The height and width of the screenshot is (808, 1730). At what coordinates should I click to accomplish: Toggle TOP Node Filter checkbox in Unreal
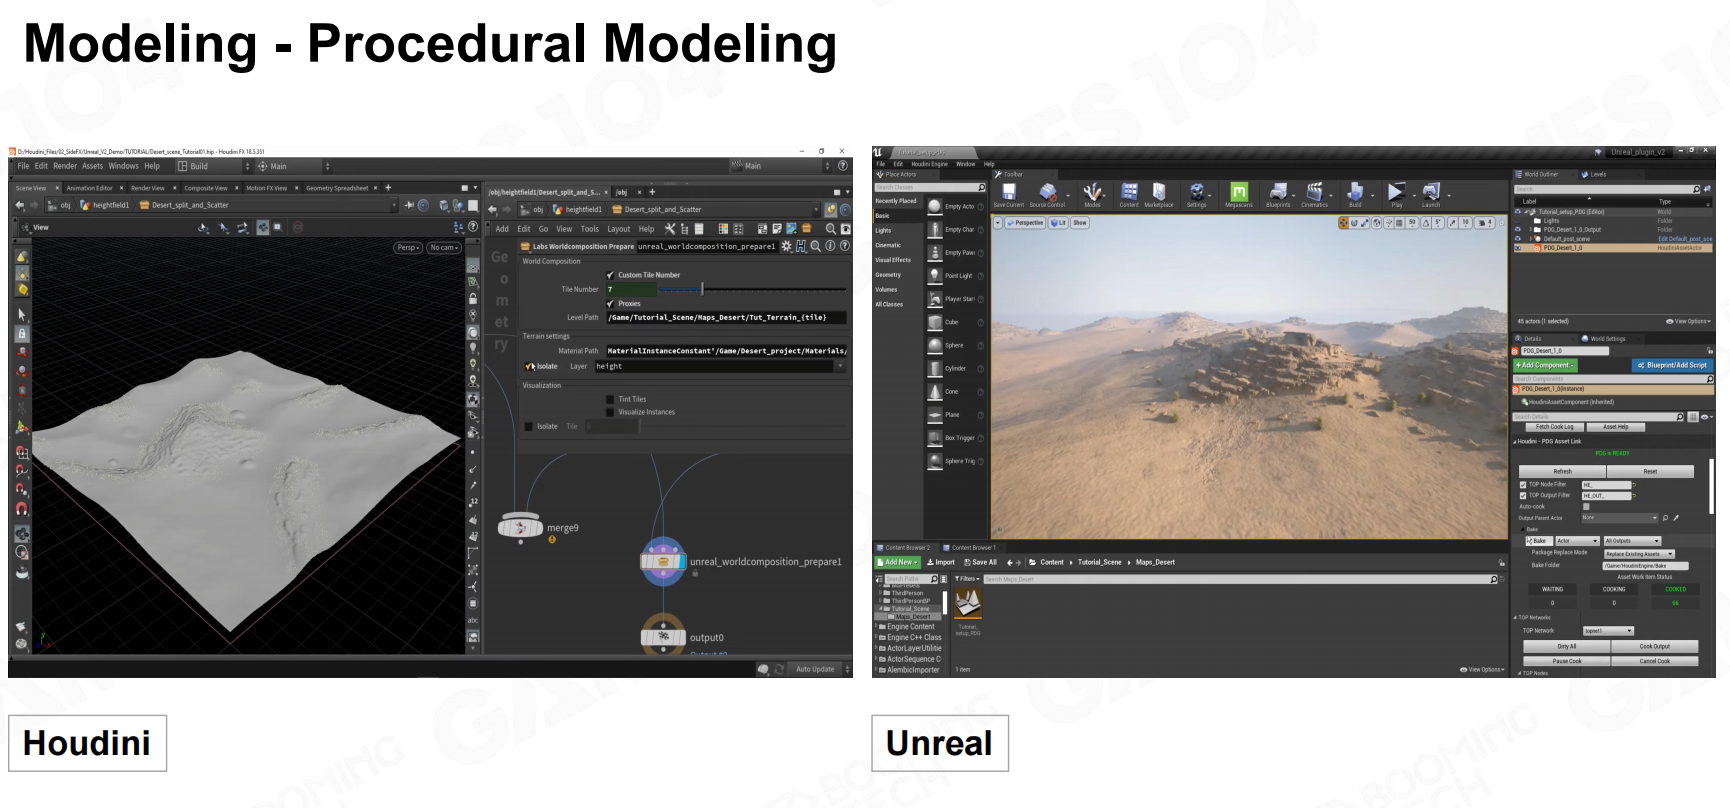1523,484
